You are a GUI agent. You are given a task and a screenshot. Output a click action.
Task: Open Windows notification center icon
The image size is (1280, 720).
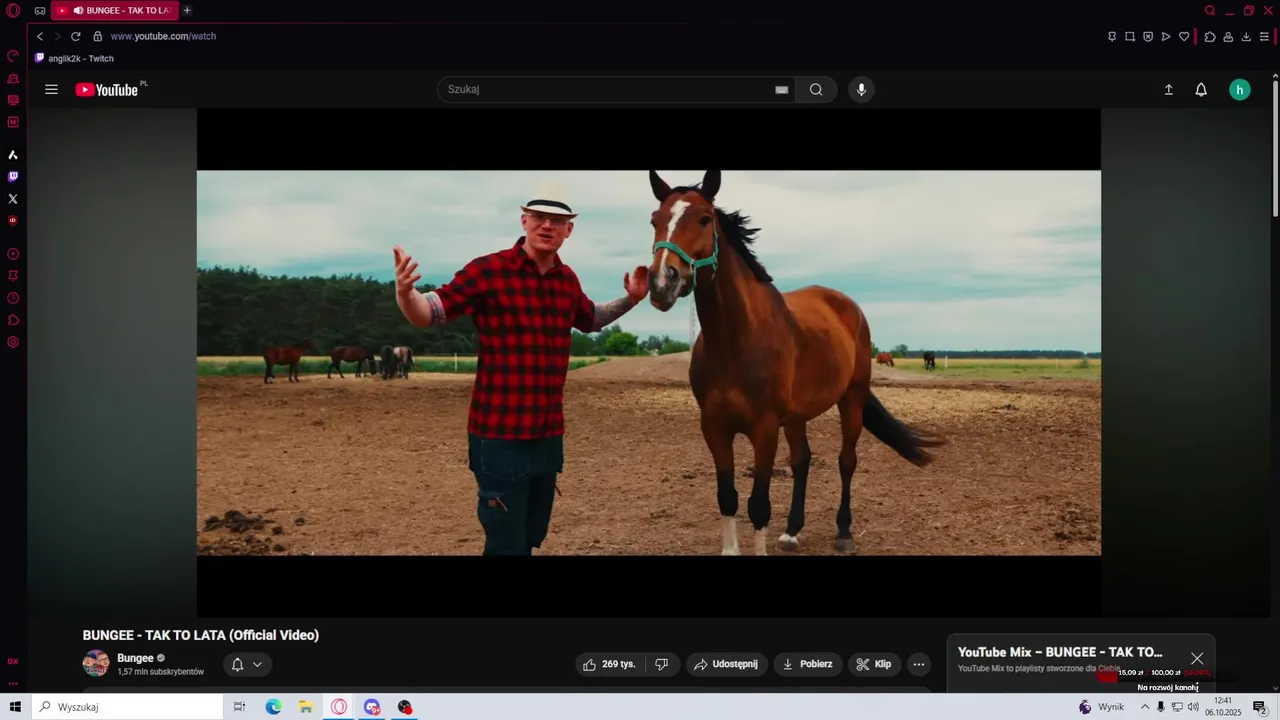tap(1260, 707)
